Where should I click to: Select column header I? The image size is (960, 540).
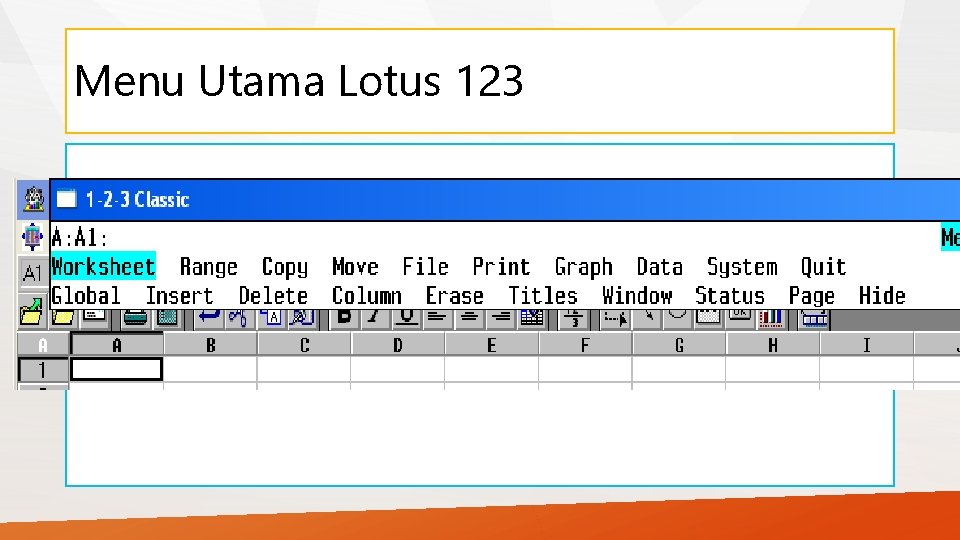click(866, 345)
